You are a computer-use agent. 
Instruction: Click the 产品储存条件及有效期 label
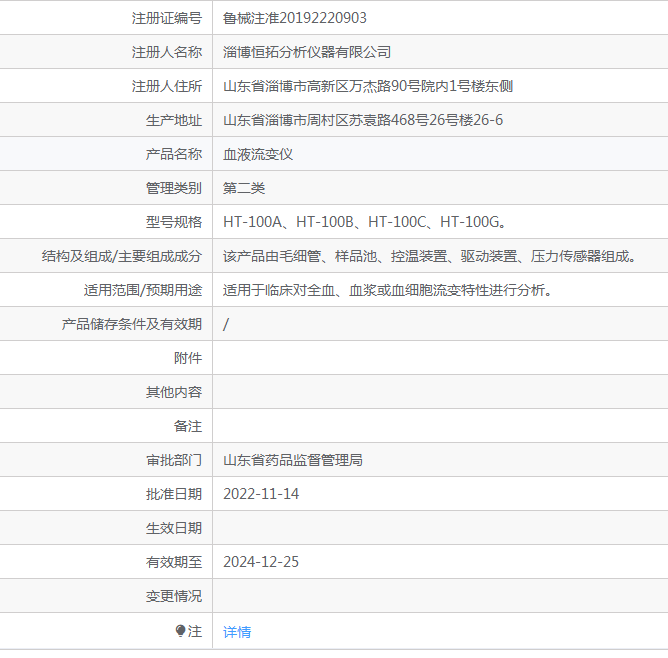coord(132,324)
